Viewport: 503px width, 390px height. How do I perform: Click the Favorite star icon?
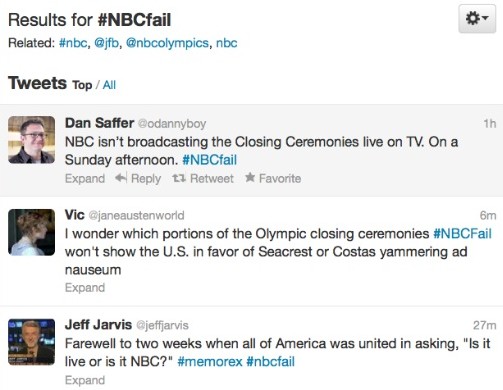tap(250, 177)
